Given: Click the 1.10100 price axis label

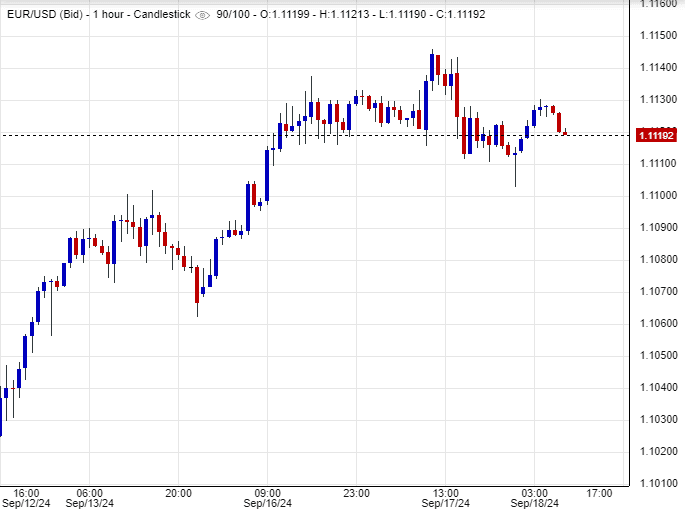Looking at the screenshot, I should [x=657, y=483].
